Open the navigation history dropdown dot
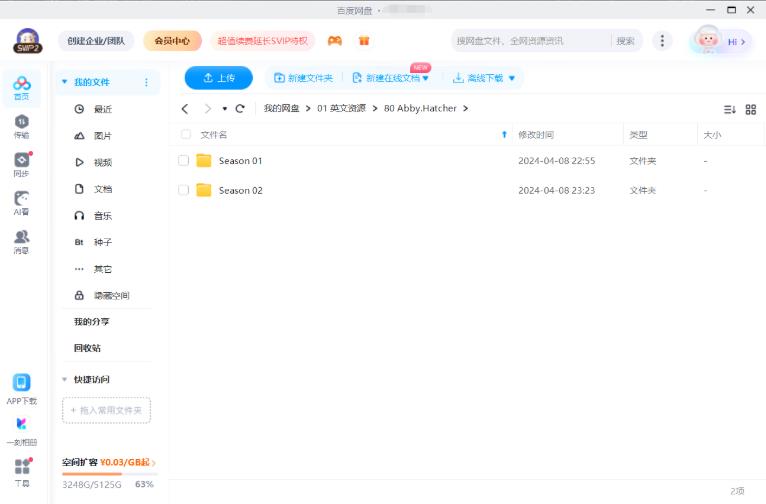Image resolution: width=766 pixels, height=504 pixels. coord(224,108)
